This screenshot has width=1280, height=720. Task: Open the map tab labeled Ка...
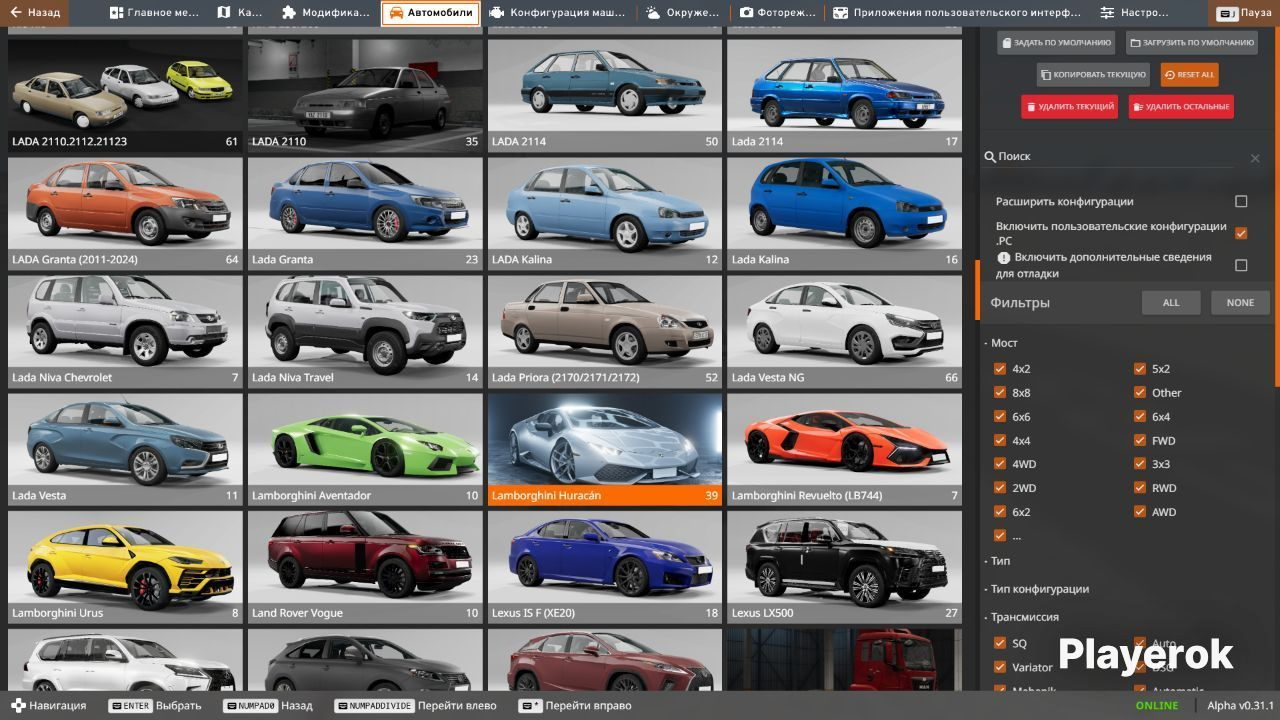[239, 13]
